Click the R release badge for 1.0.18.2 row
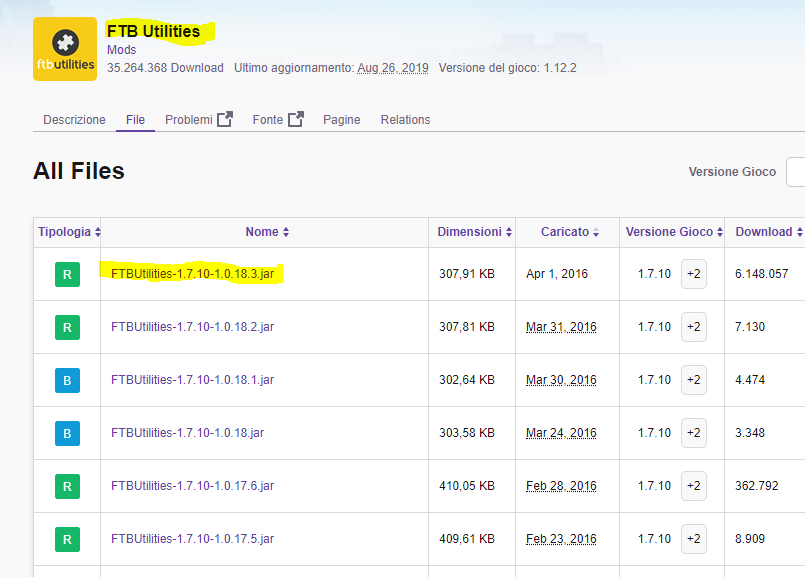805x577 pixels. [67, 327]
